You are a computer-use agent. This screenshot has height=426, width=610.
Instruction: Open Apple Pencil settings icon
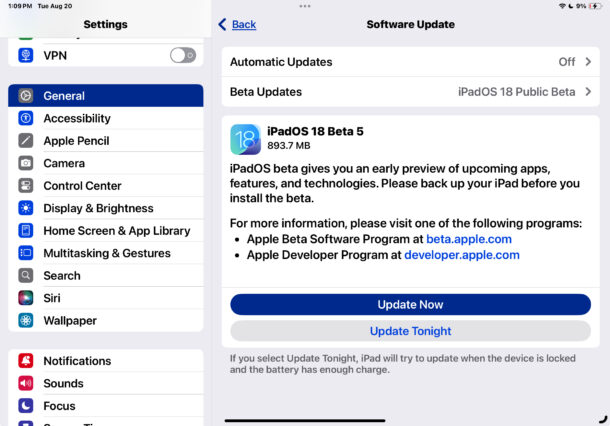[x=26, y=141]
